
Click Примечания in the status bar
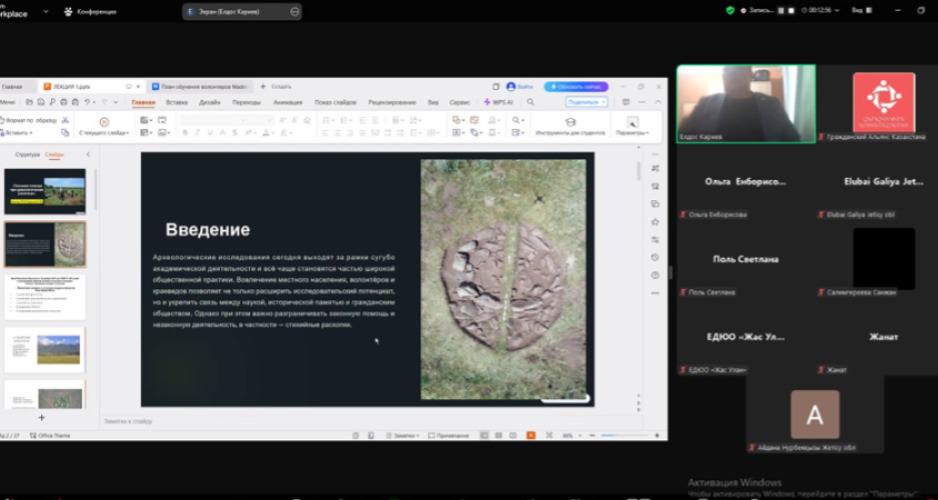450,435
